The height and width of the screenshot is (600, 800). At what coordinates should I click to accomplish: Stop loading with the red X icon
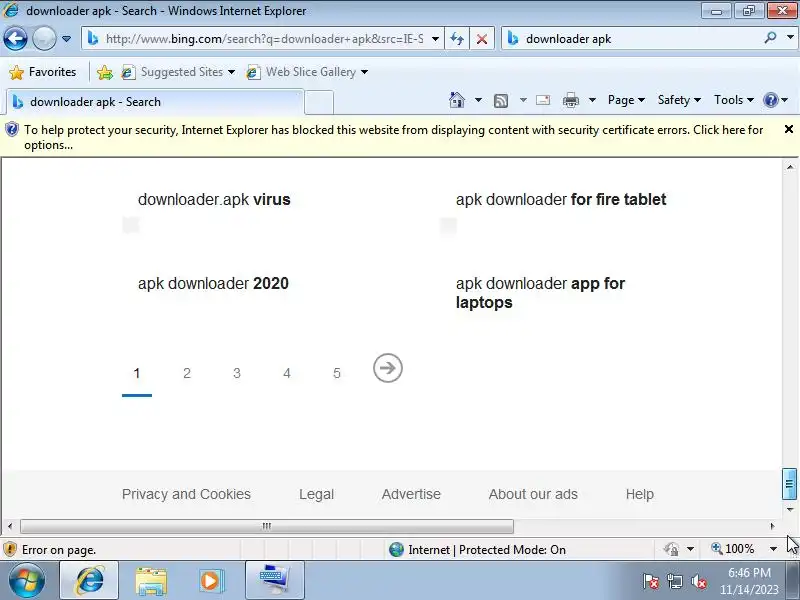[481, 39]
